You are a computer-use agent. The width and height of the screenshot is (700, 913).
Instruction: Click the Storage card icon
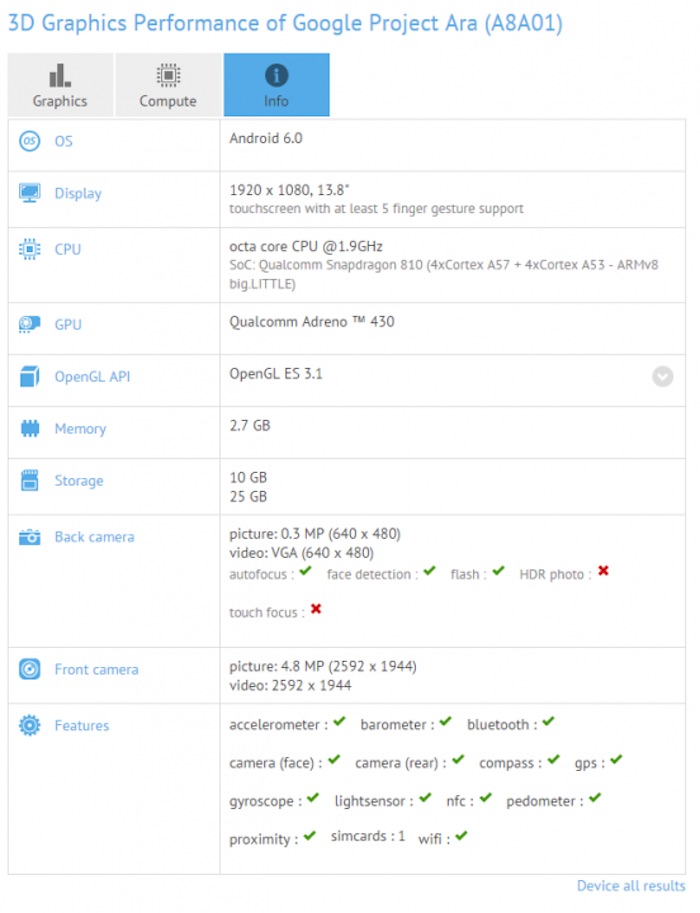[x=30, y=480]
